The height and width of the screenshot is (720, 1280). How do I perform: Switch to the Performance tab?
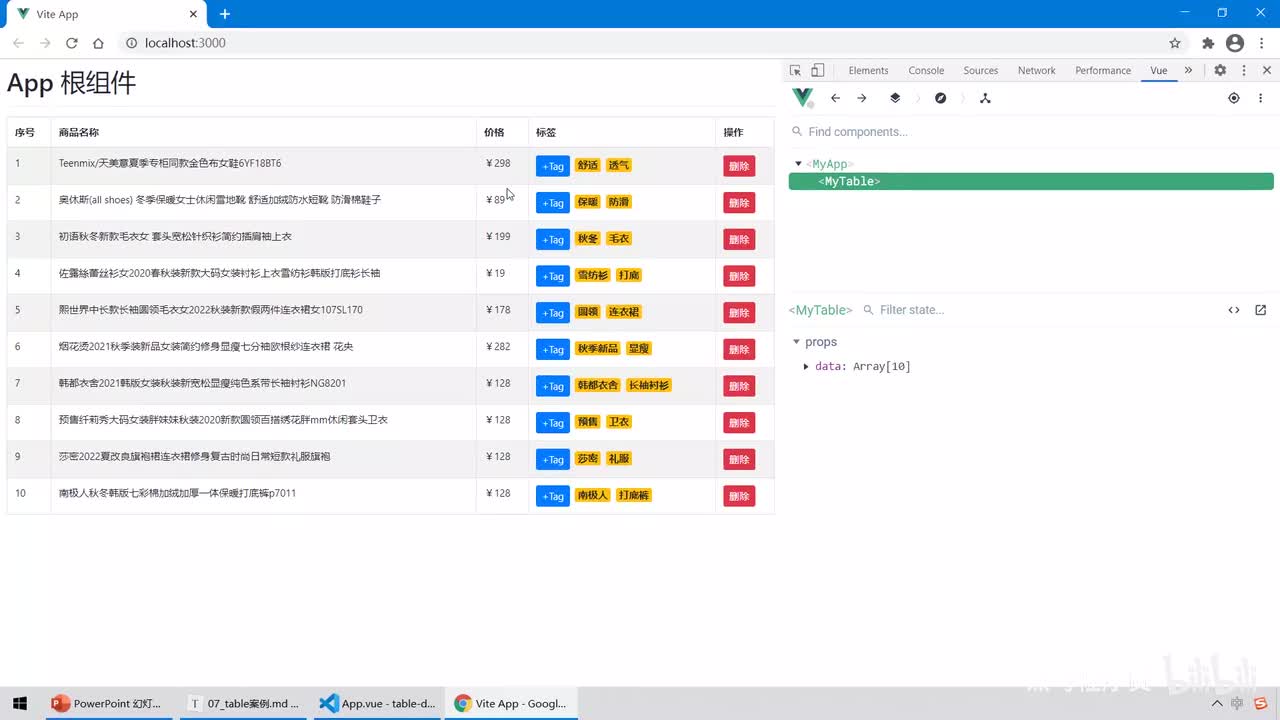coord(1103,70)
